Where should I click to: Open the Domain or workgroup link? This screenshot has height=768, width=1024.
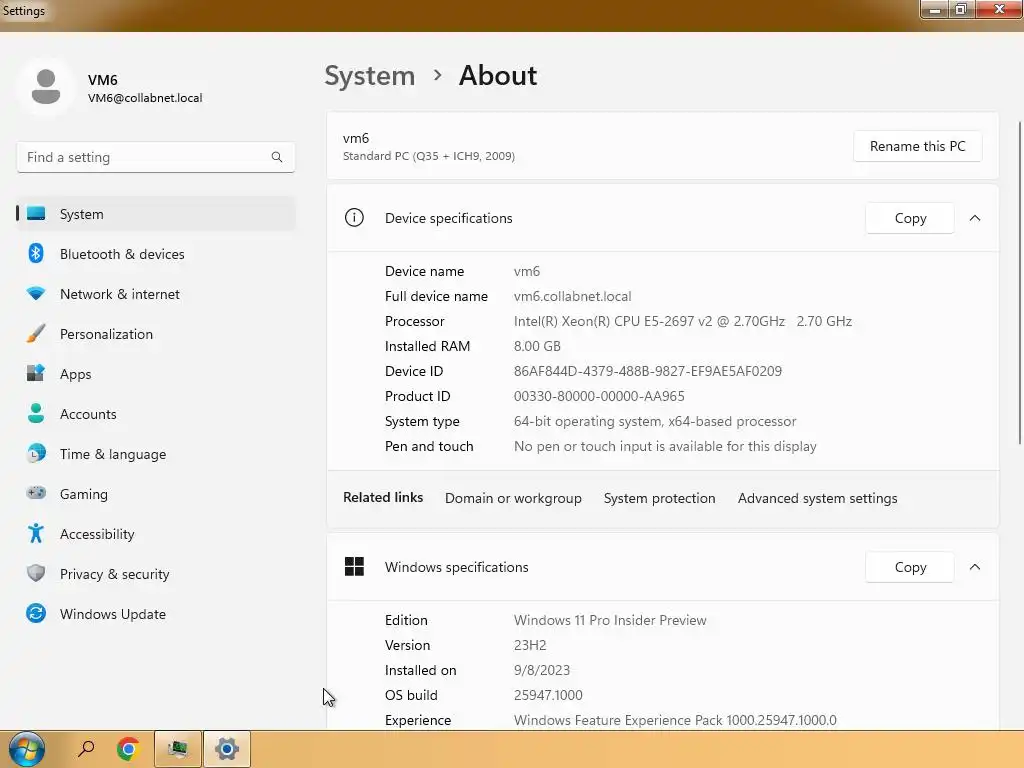tap(513, 498)
